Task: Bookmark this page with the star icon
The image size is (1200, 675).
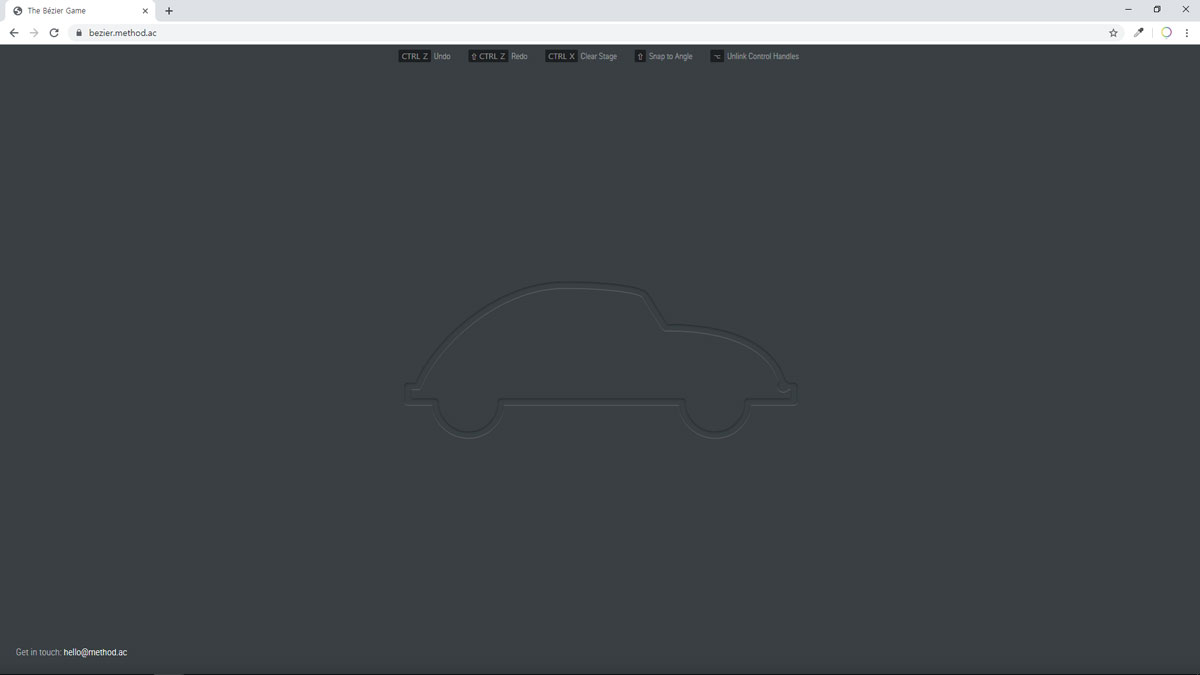Action: click(1113, 33)
